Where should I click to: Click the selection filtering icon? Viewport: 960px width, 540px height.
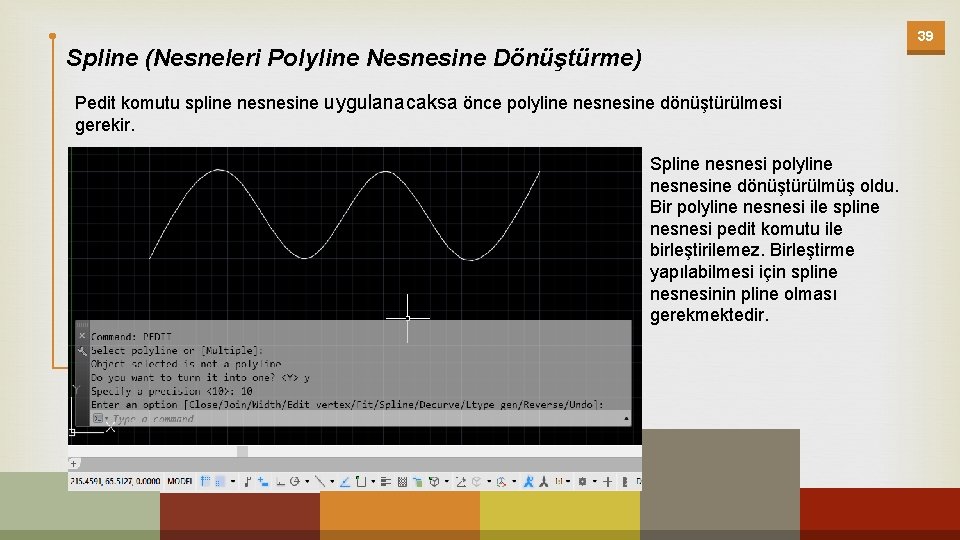coord(477,482)
